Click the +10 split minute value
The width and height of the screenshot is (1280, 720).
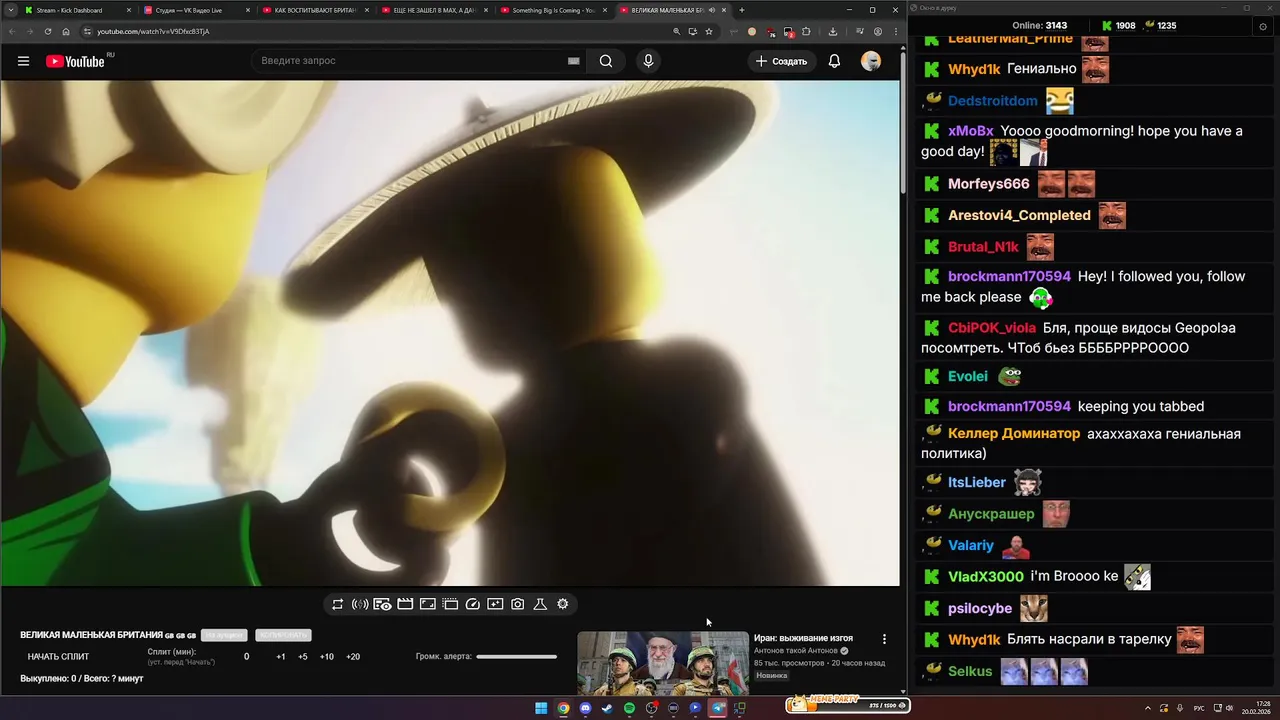[327, 657]
